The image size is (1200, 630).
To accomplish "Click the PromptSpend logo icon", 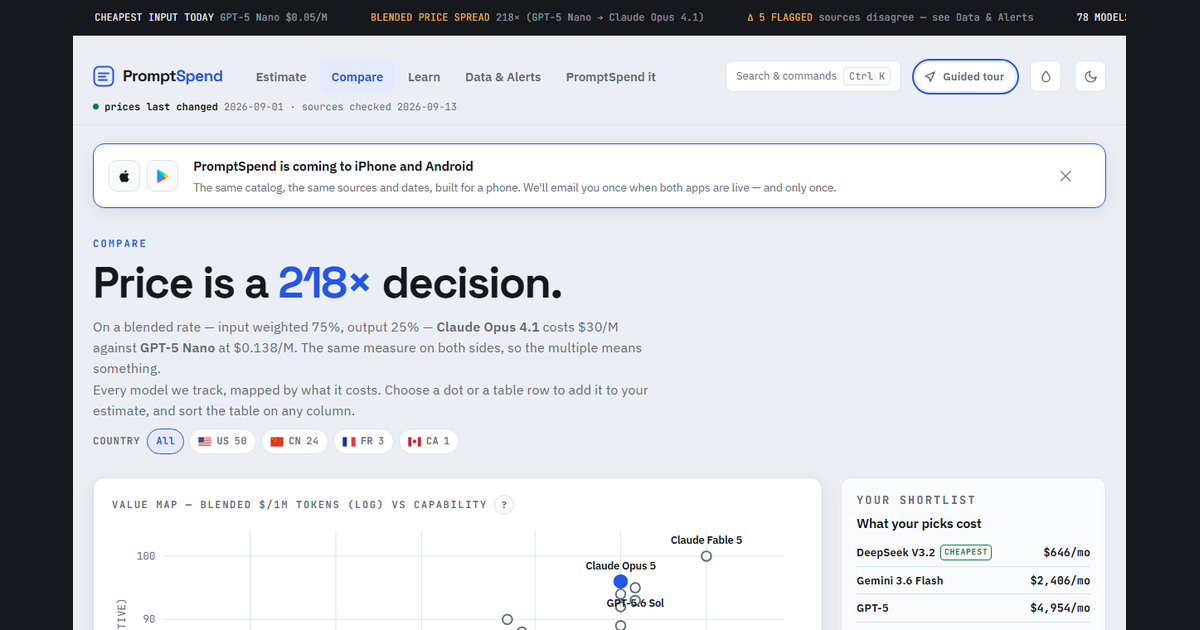I will [104, 76].
